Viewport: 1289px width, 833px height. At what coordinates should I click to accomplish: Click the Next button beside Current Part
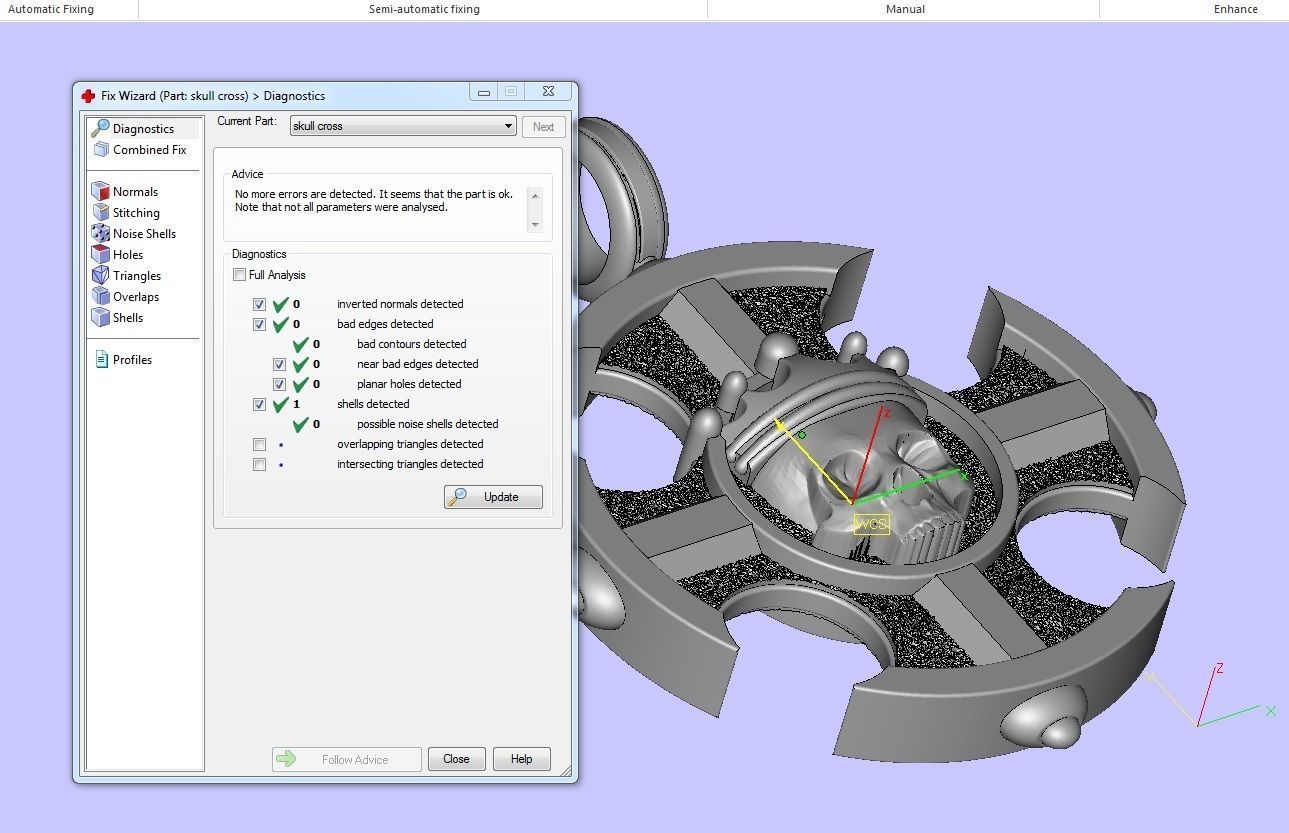tap(543, 127)
